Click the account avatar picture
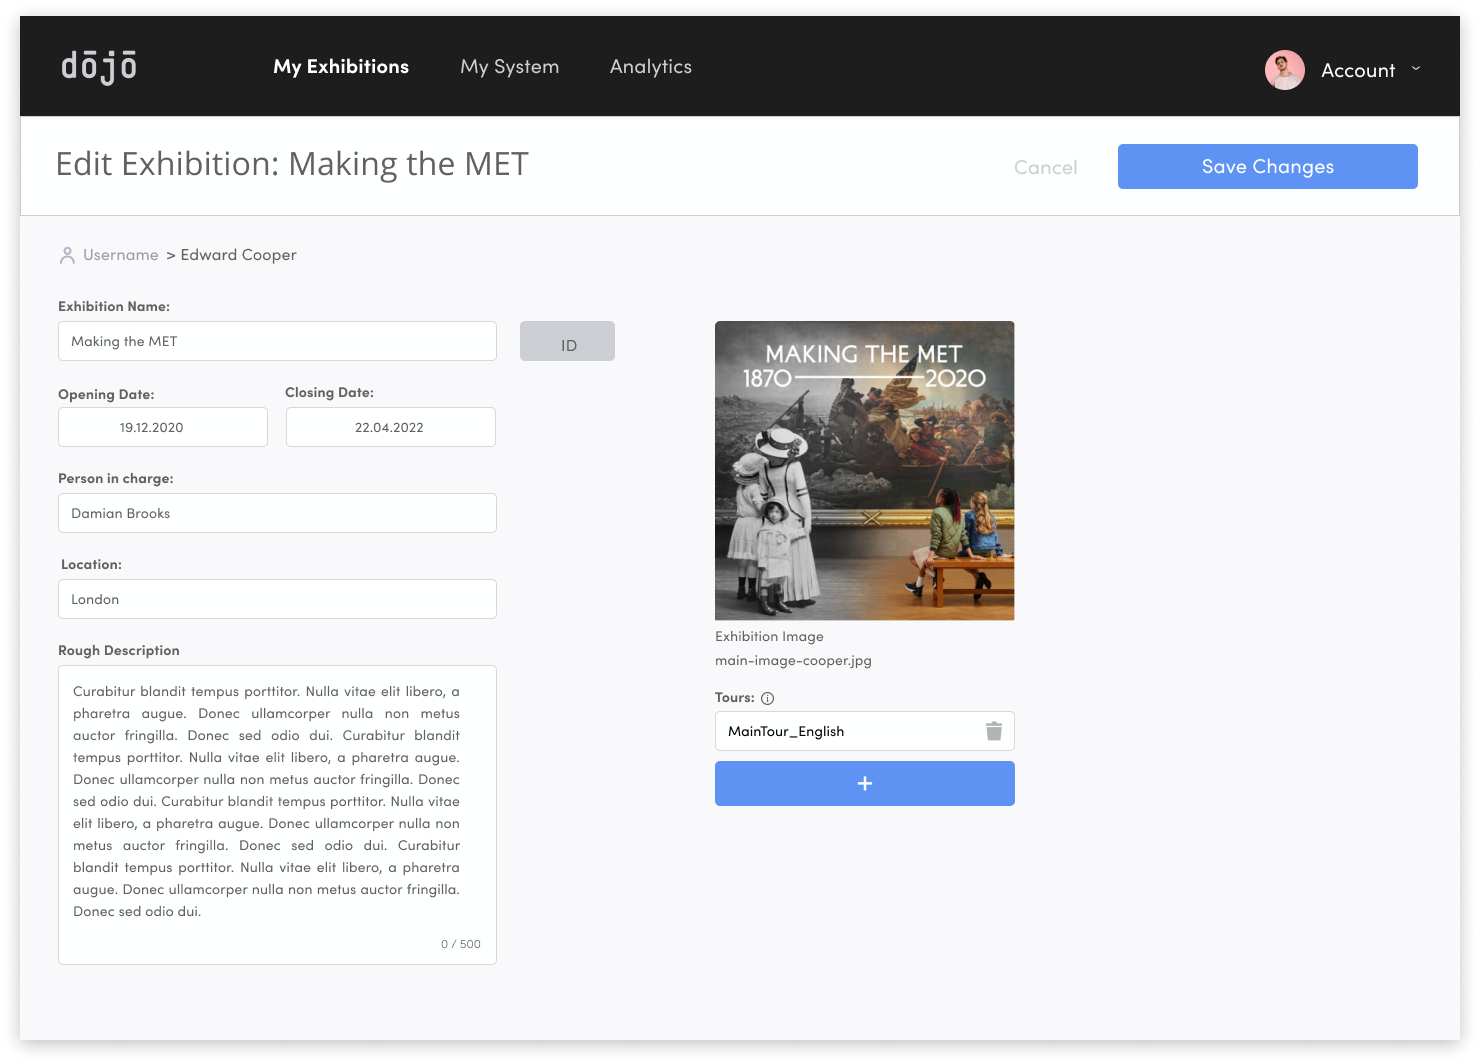Image resolution: width=1480 pixels, height=1064 pixels. (x=1284, y=70)
